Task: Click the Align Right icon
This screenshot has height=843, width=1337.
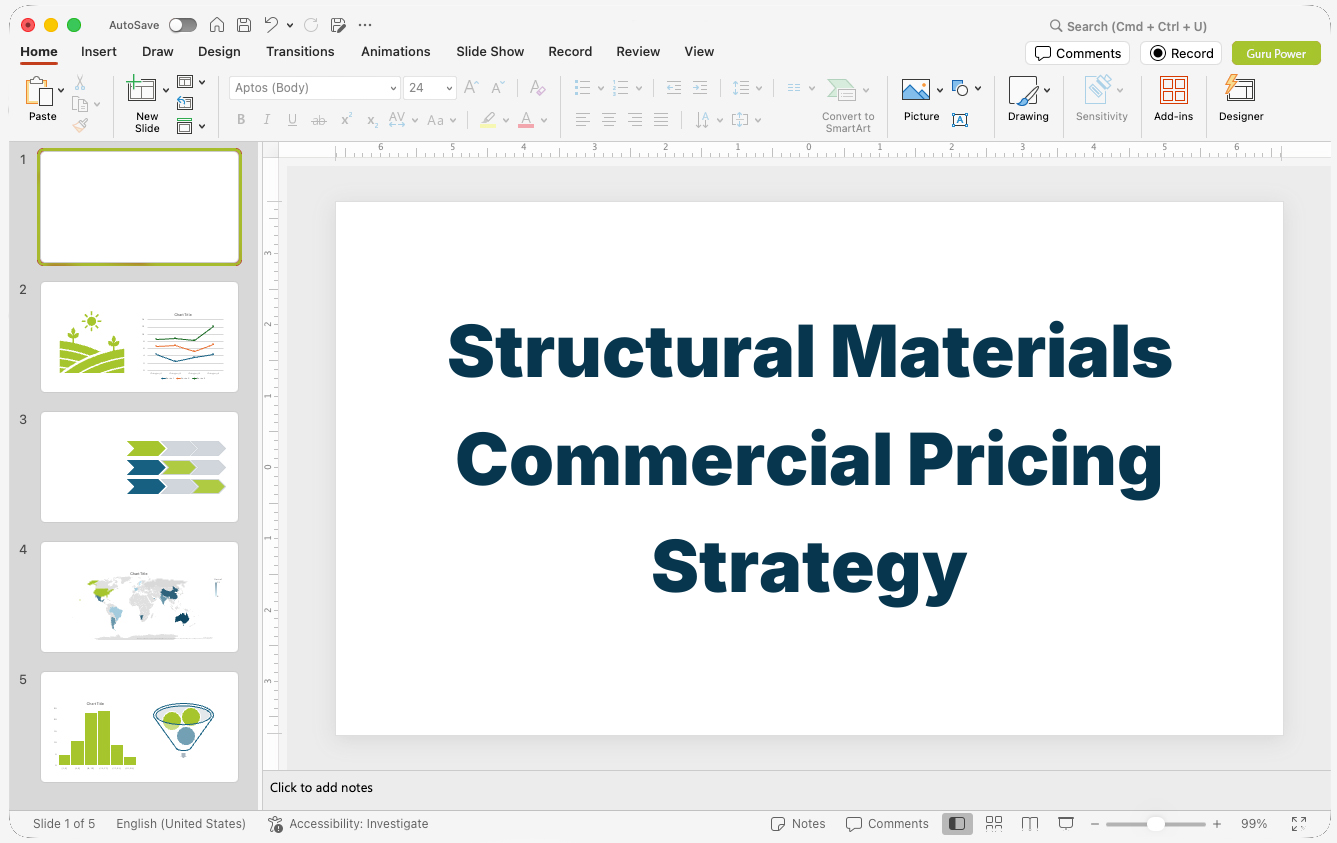Action: pyautogui.click(x=635, y=120)
